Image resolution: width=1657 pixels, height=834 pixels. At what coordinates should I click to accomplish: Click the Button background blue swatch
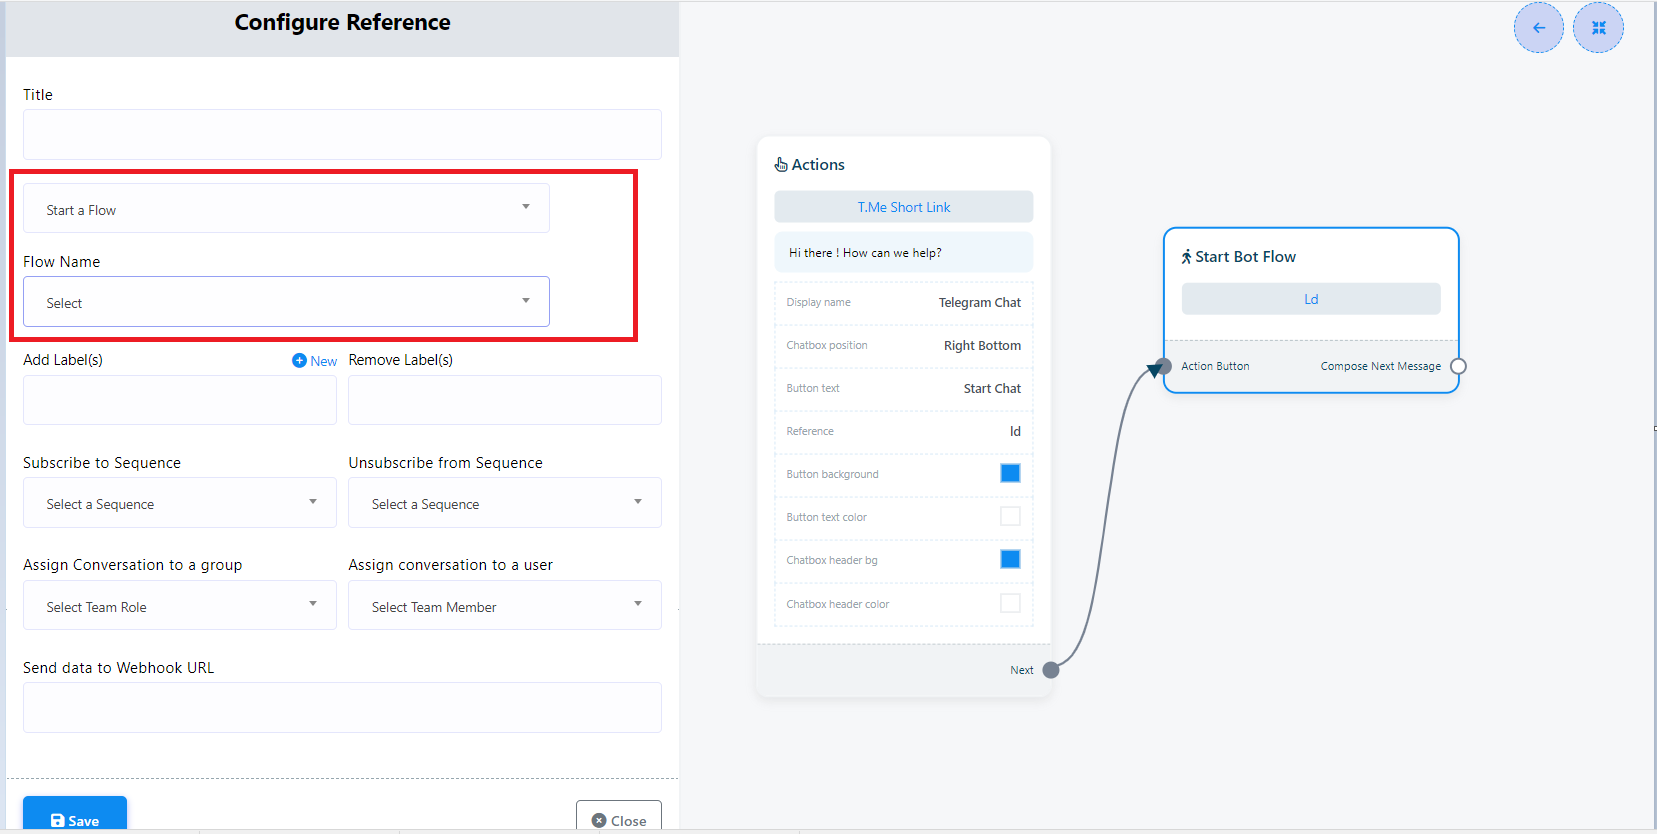pos(1010,473)
